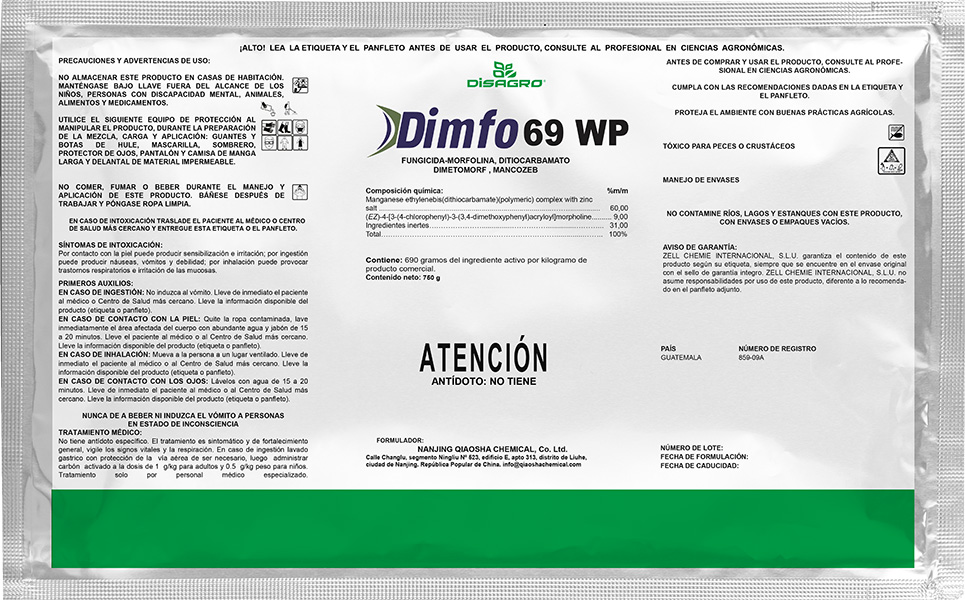Click 'EN CASO DE CONTACTO CON LA PIEL:' label
This screenshot has height=600, width=965.
pos(129,319)
